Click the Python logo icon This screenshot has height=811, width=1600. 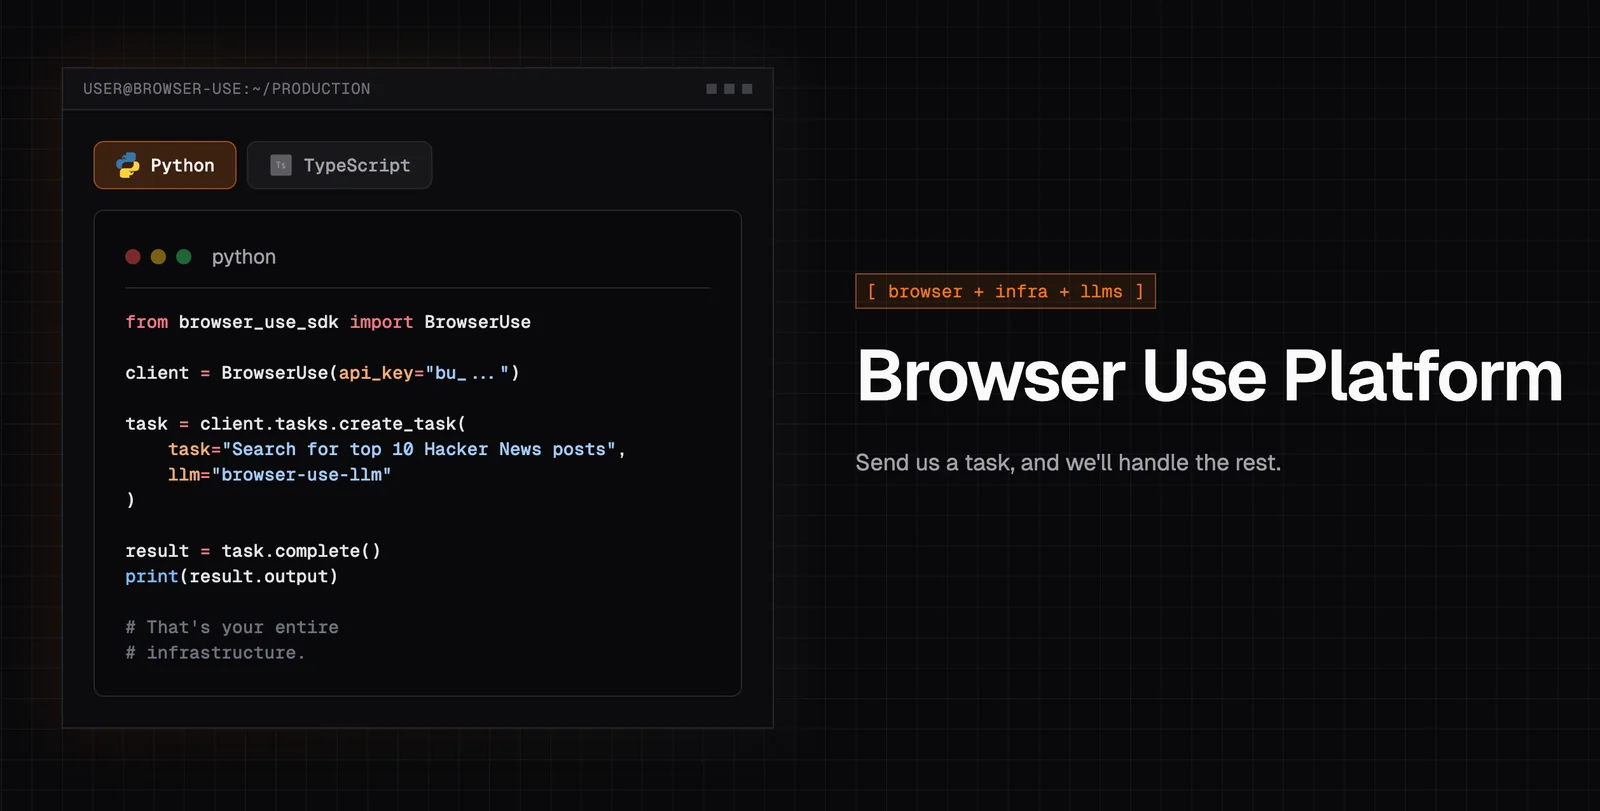[x=127, y=165]
